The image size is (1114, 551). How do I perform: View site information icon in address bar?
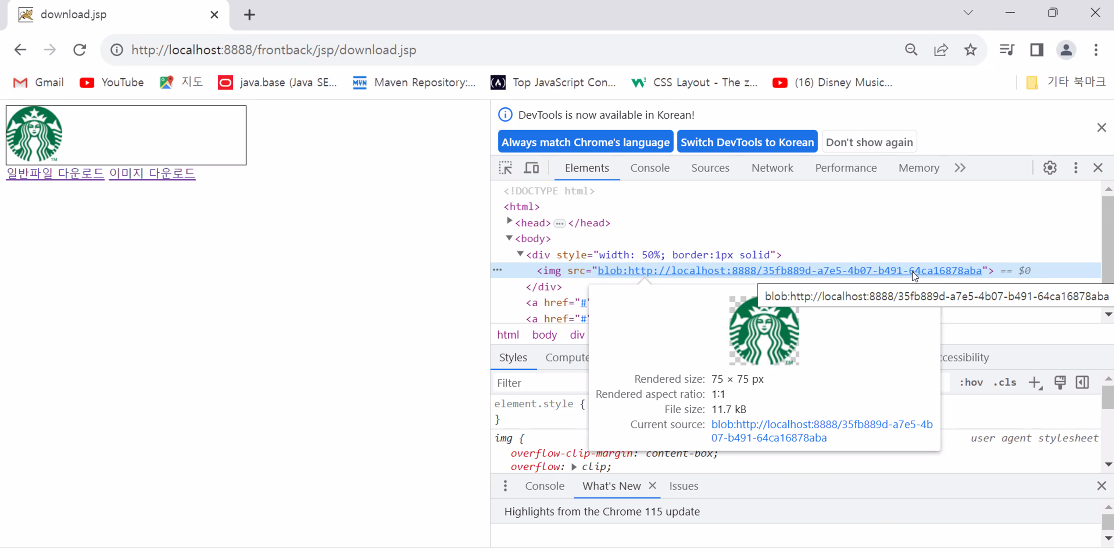[117, 50]
